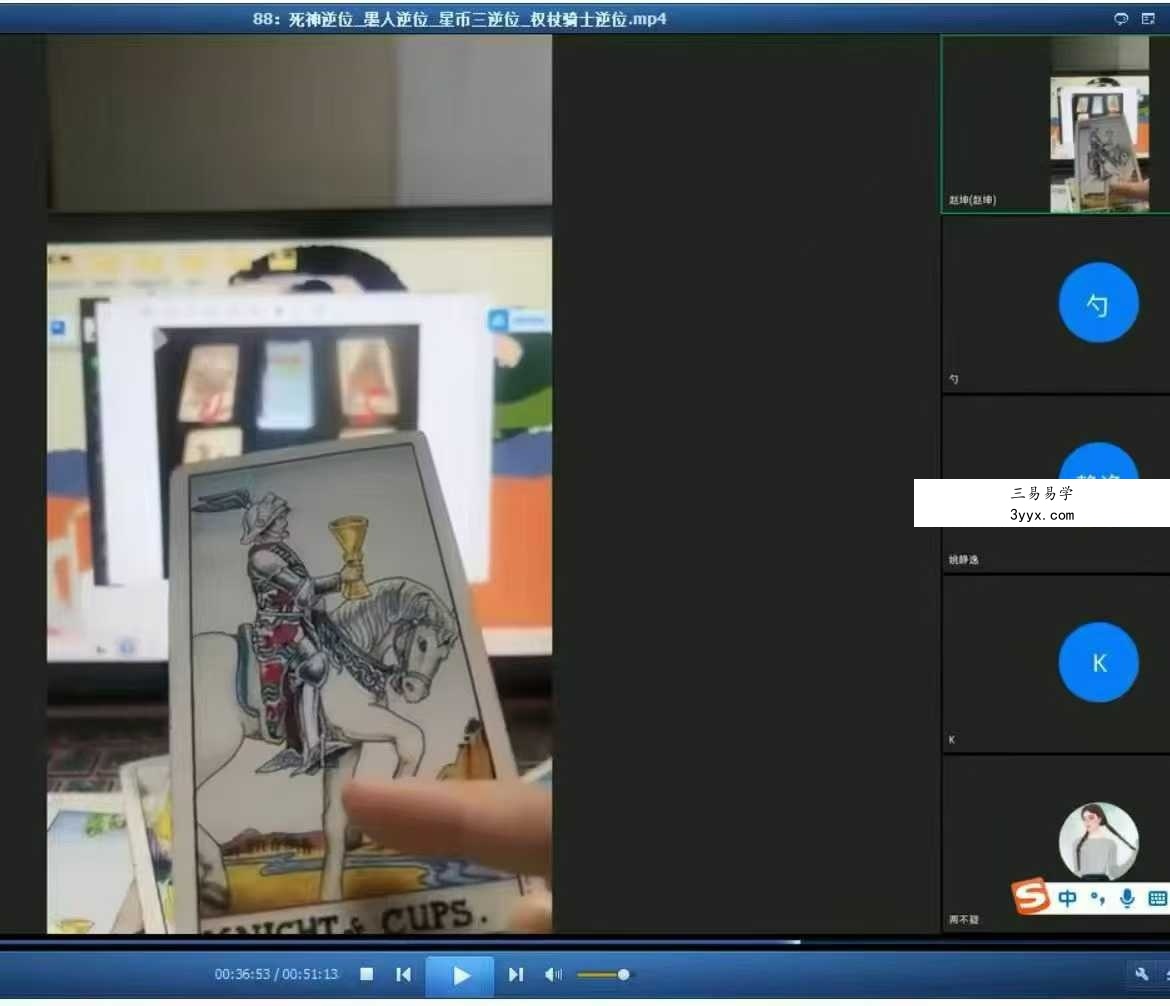Toggle Chinese input mode 中 button
1170x1006 pixels.
tap(1068, 899)
